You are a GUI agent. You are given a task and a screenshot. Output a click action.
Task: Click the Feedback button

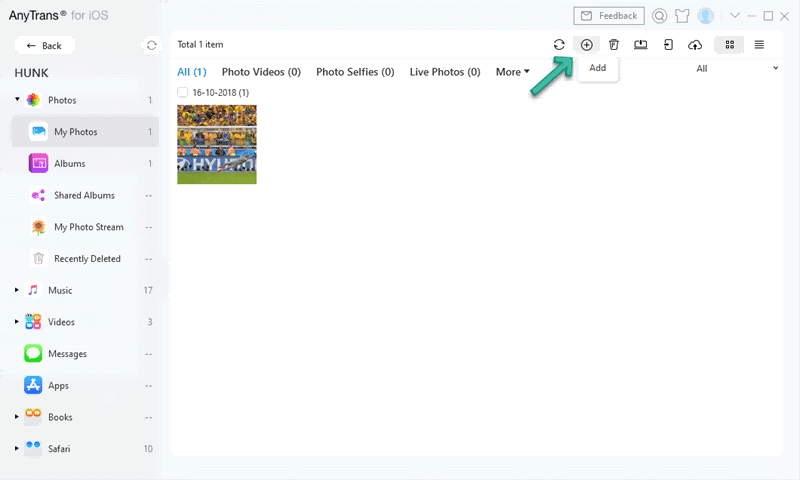click(609, 16)
